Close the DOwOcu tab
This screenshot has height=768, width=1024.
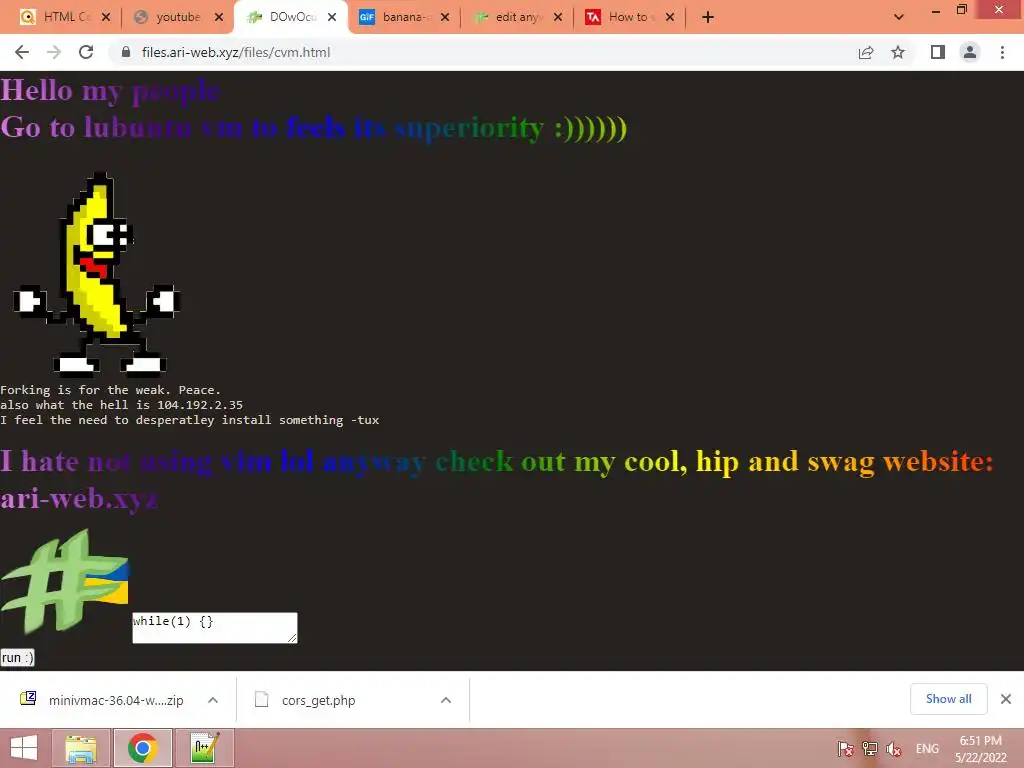point(332,17)
